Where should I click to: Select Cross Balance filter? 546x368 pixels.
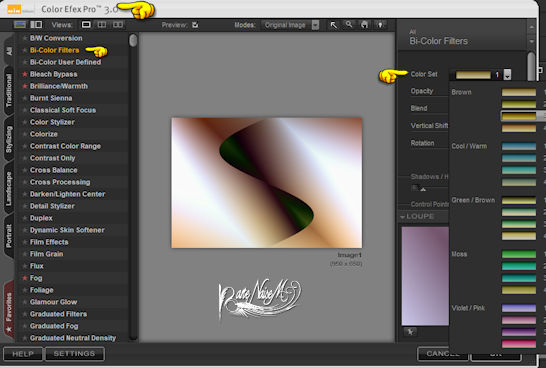coord(54,170)
